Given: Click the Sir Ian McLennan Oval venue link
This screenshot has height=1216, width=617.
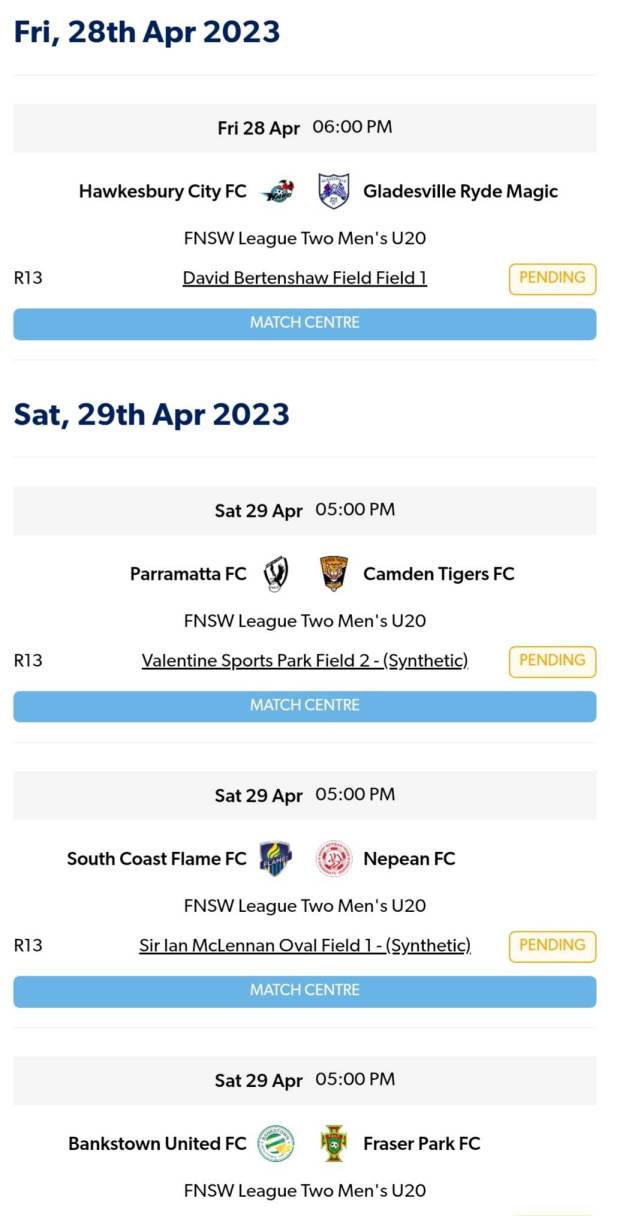Looking at the screenshot, I should pyautogui.click(x=305, y=945).
